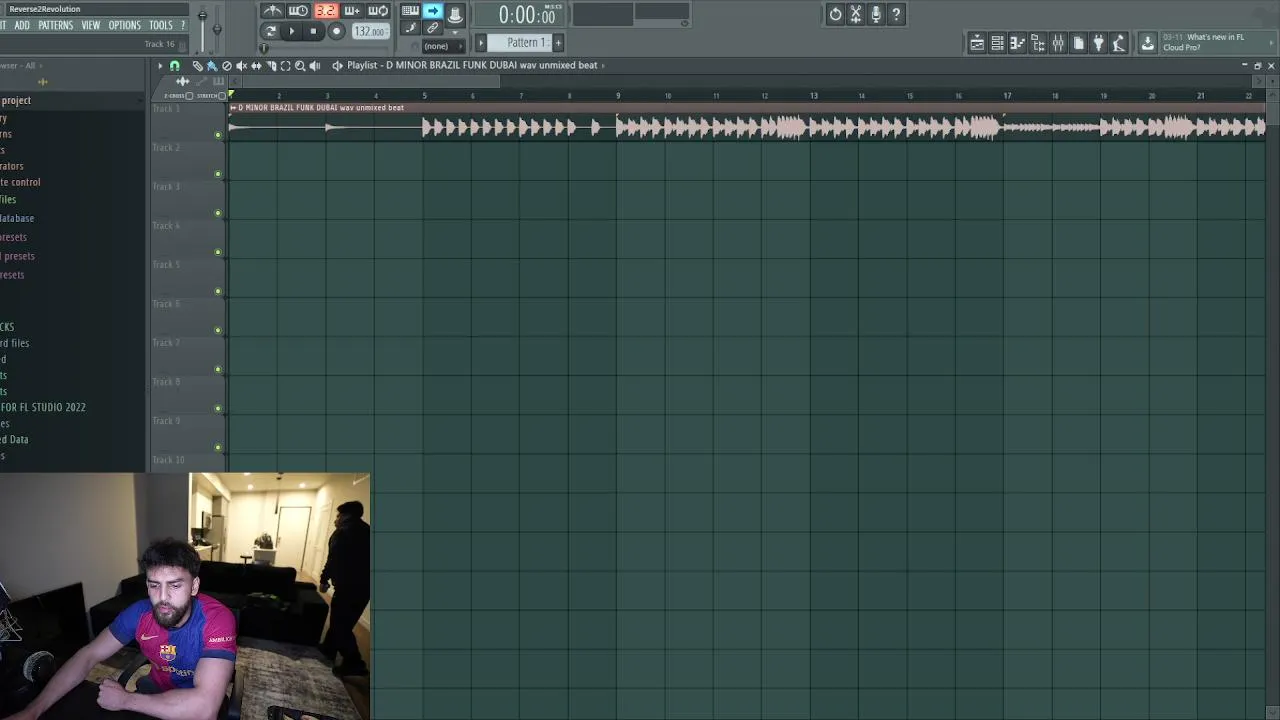The width and height of the screenshot is (1280, 720).
Task: Click the step edit hat icon
Action: pos(455,14)
